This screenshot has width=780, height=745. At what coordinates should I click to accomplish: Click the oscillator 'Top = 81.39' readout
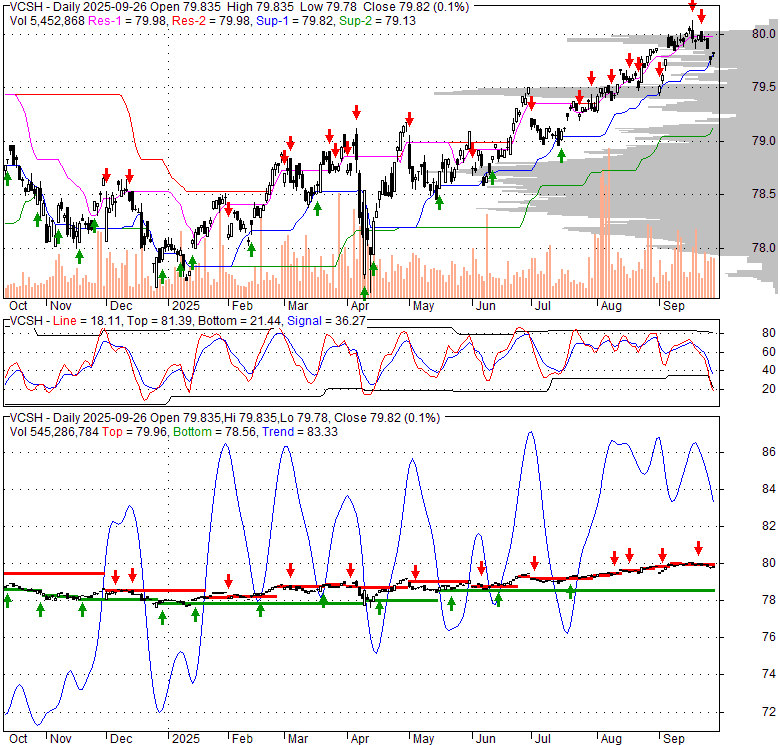click(x=159, y=321)
